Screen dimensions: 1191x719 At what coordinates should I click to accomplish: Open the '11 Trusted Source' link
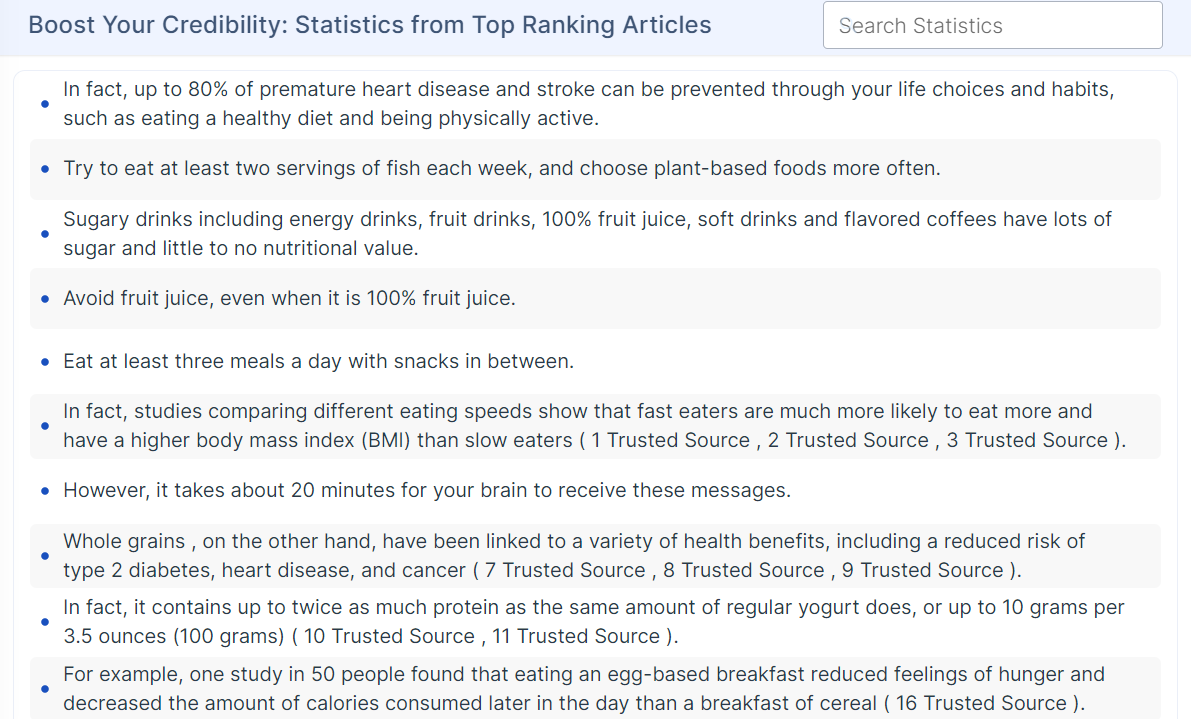click(580, 637)
